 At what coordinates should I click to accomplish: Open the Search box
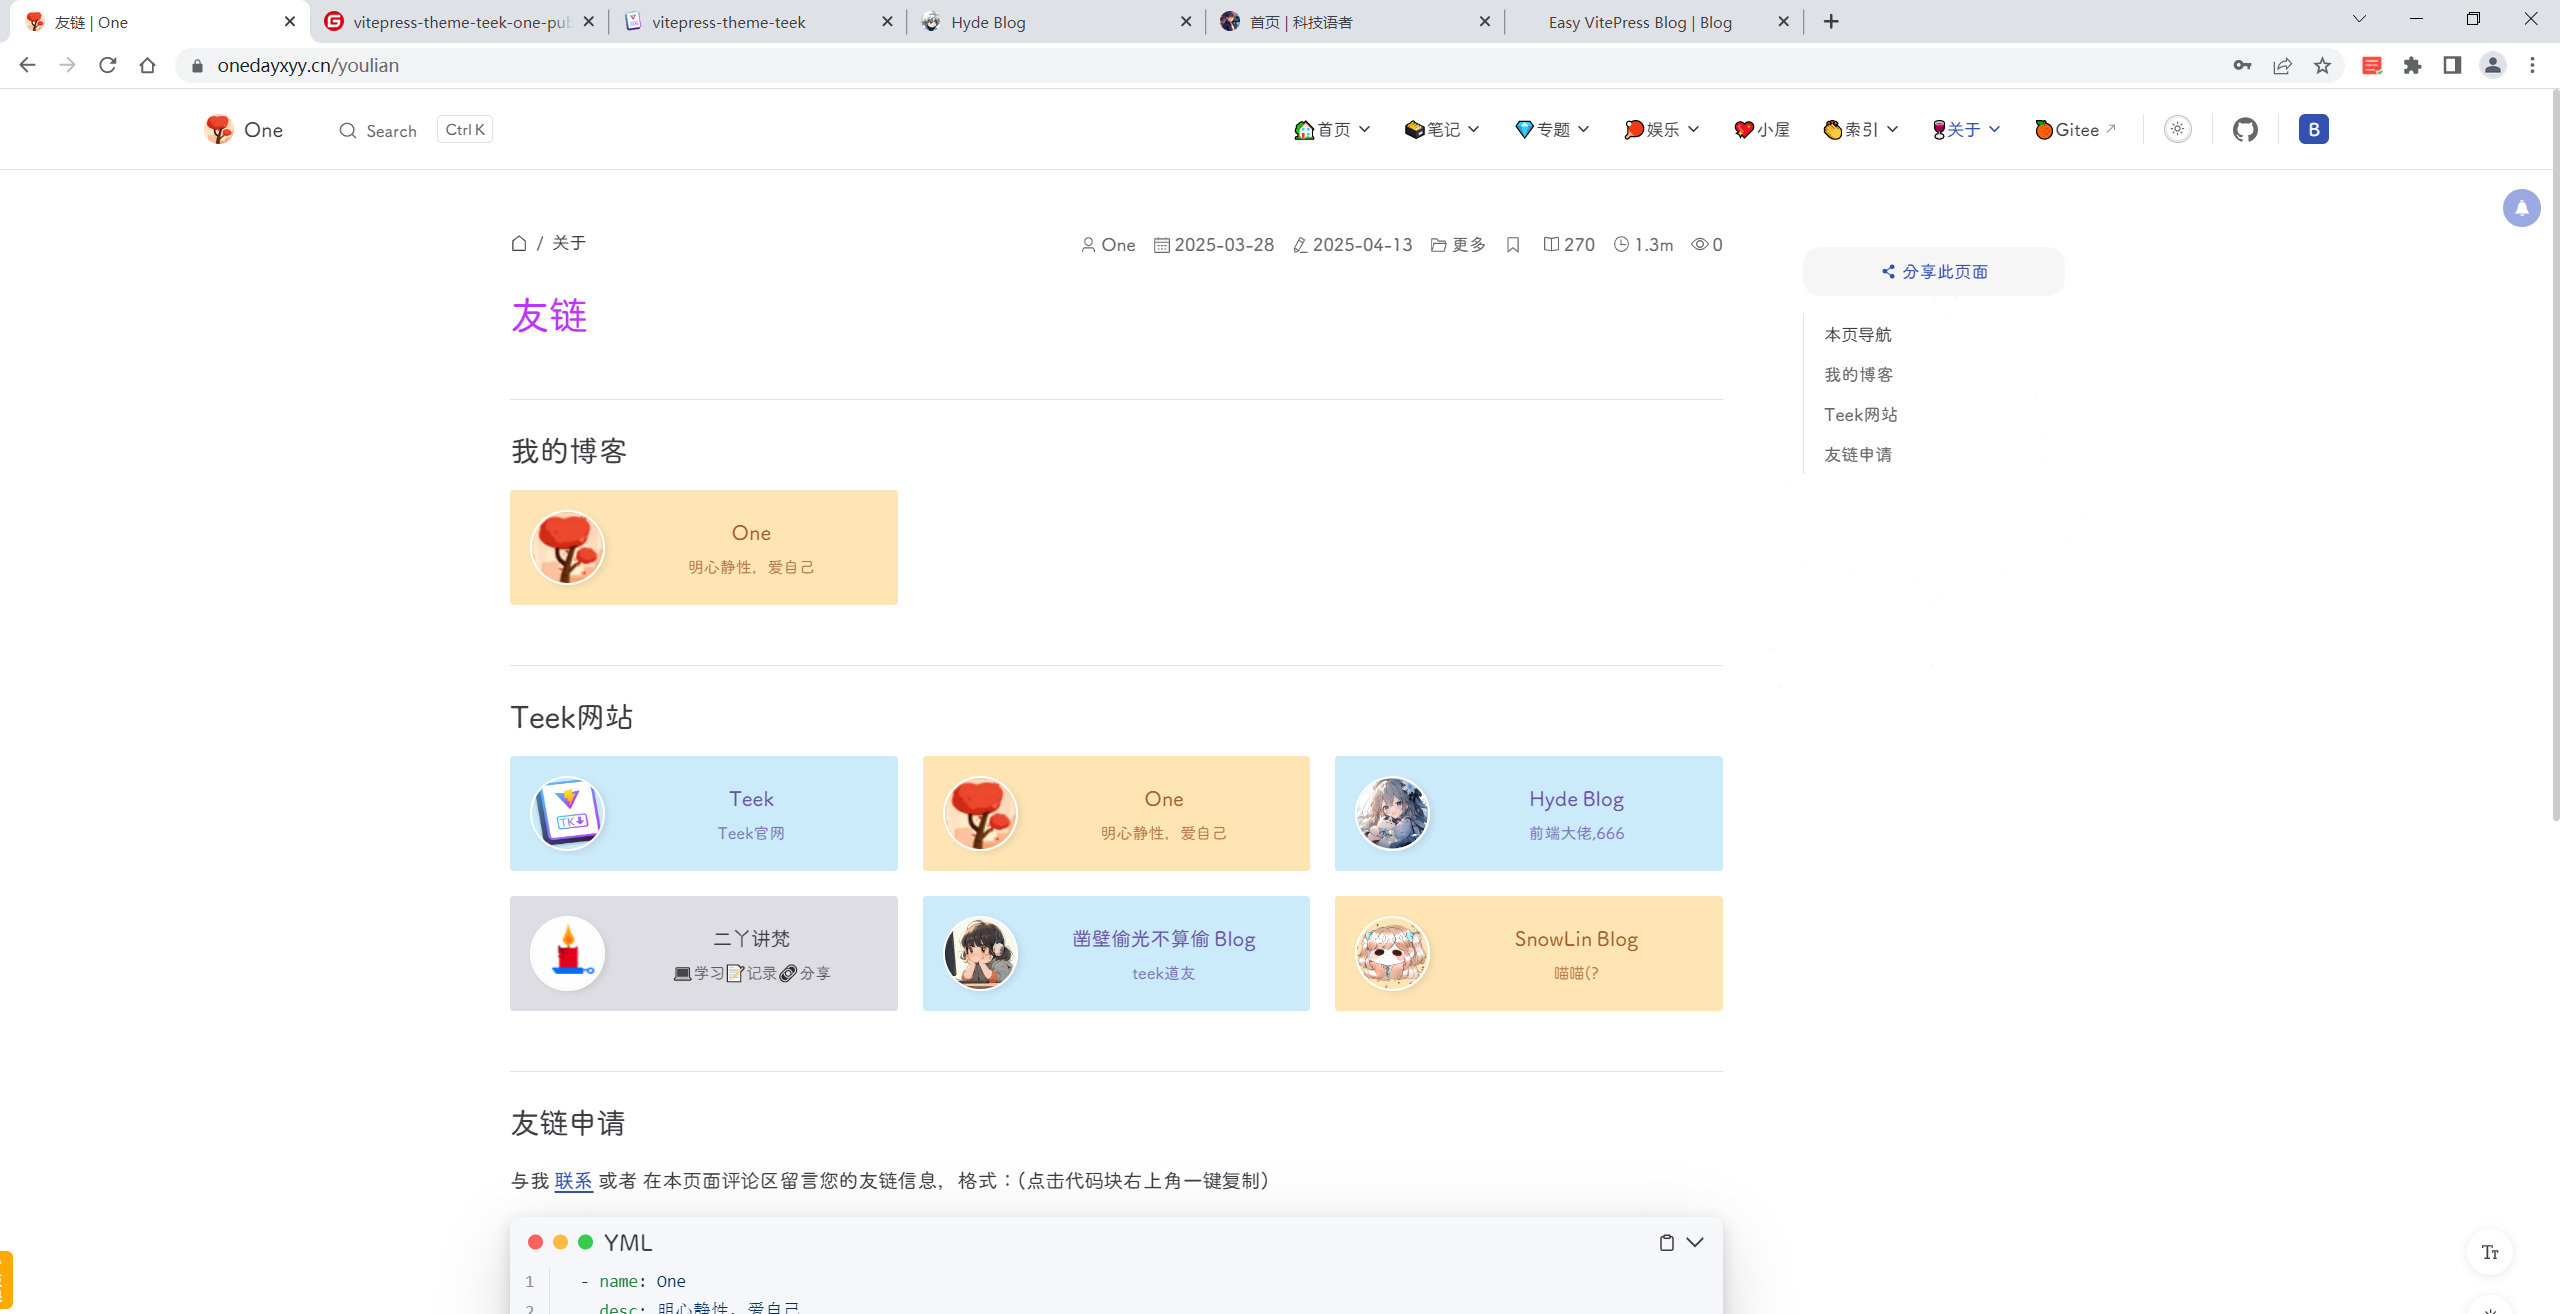[415, 130]
